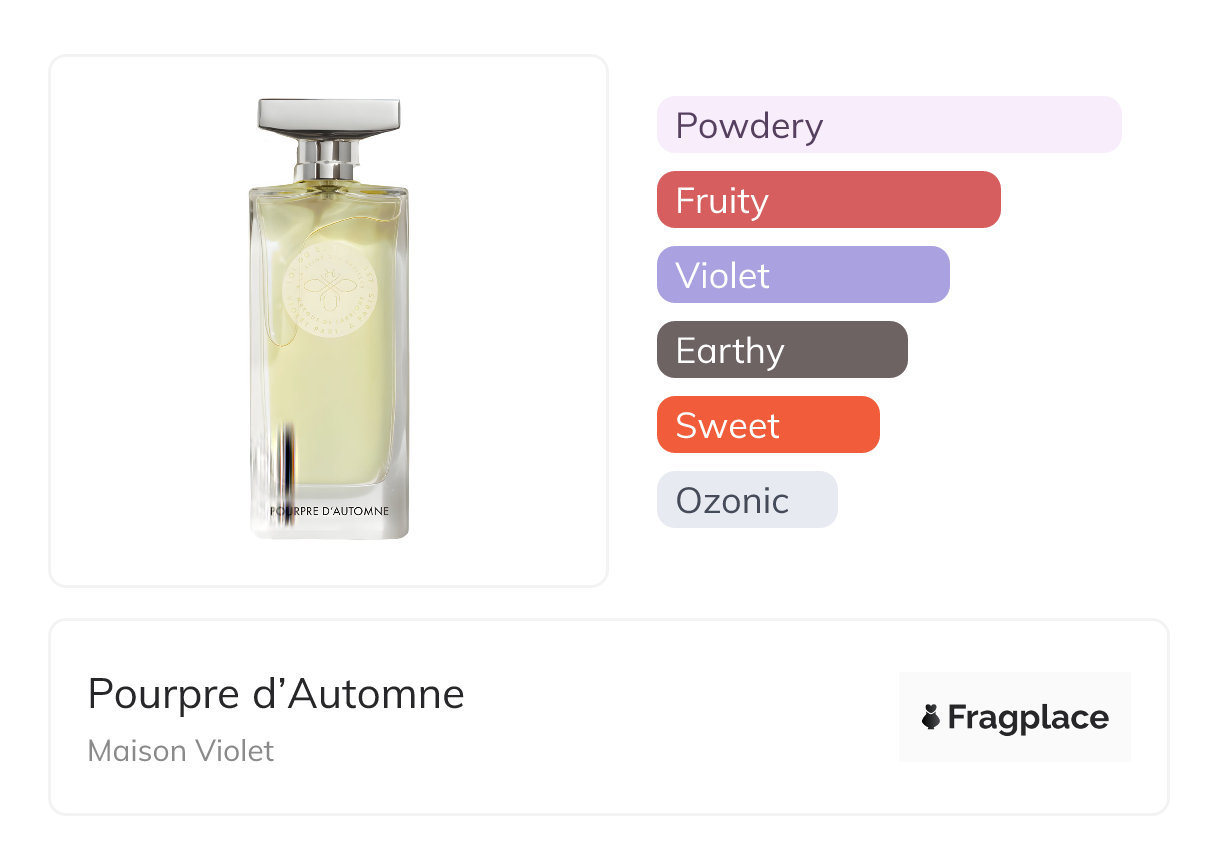1218x864 pixels.
Task: Click the POURPRE D'AUTOMNE text on the bottle
Action: point(330,511)
